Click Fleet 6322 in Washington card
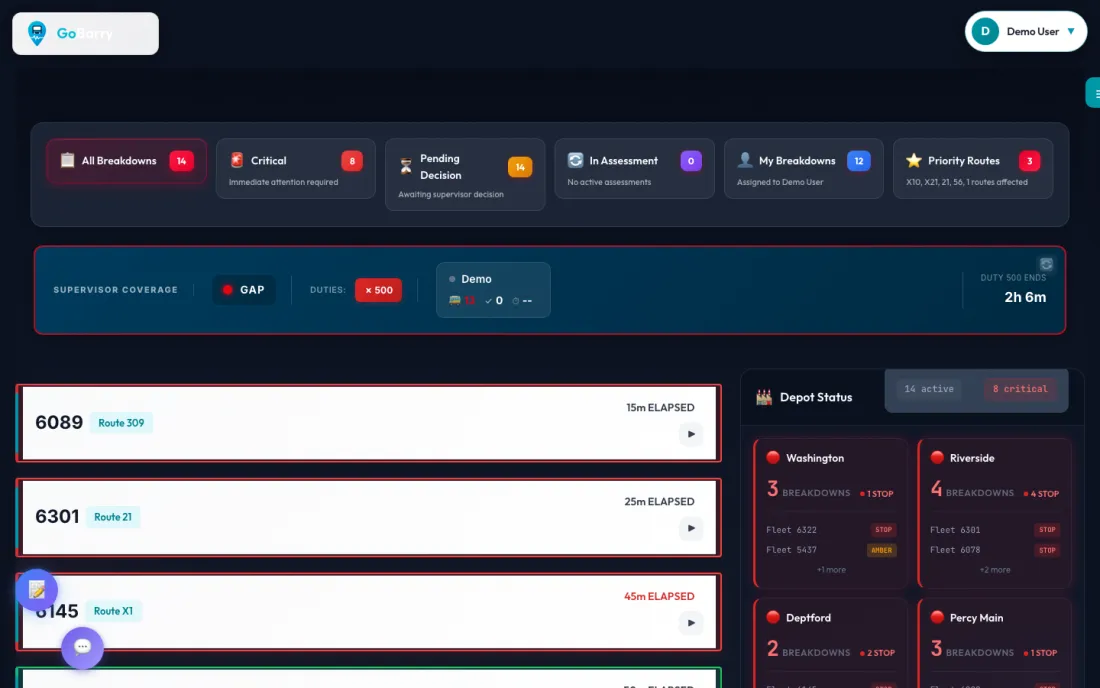1100x688 pixels. coord(791,530)
